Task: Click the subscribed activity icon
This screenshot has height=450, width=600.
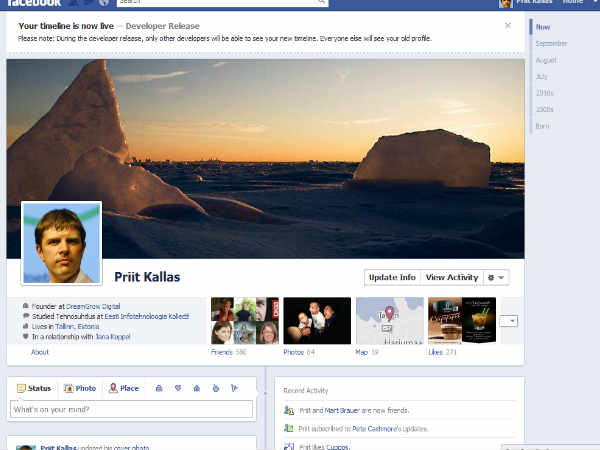Action: point(289,428)
